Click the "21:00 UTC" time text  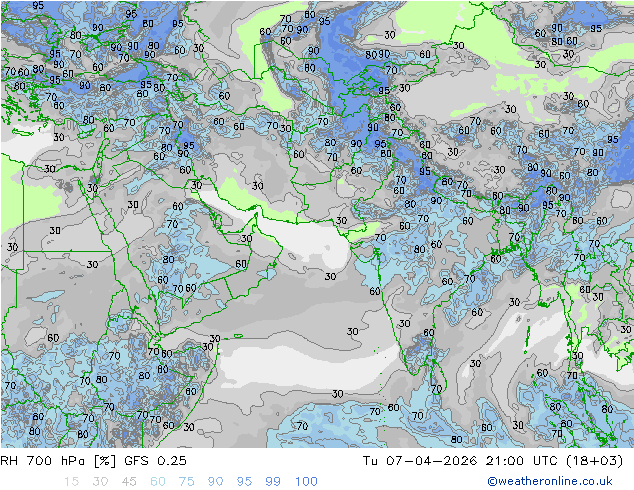(x=520, y=461)
